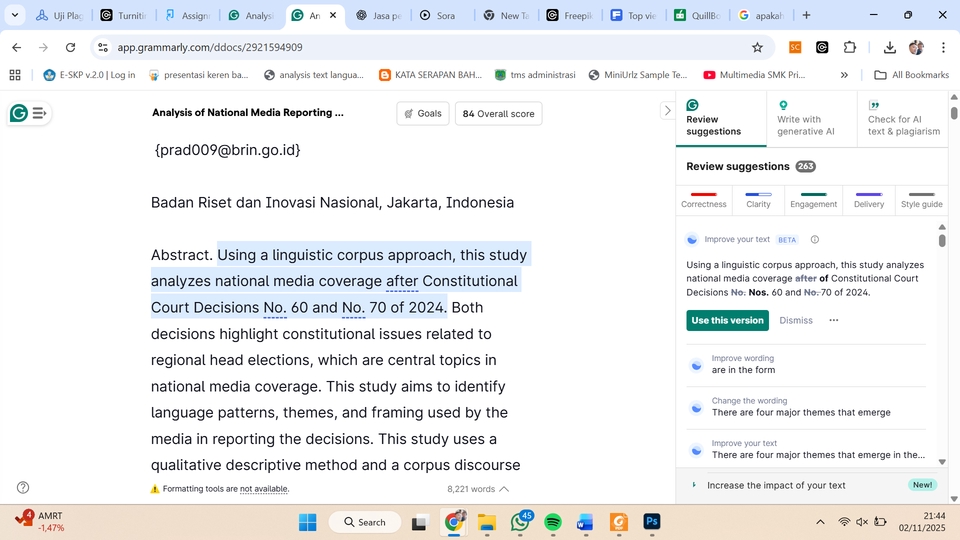Open the more options ellipsis next to Dismiss
The height and width of the screenshot is (540, 960).
tap(833, 320)
